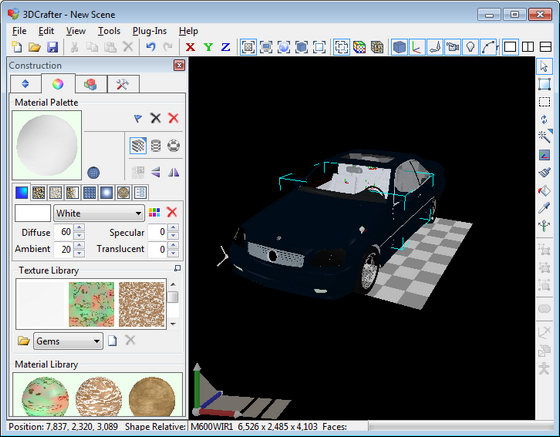The width and height of the screenshot is (560, 437).
Task: Click the white color swatch box
Action: point(32,214)
